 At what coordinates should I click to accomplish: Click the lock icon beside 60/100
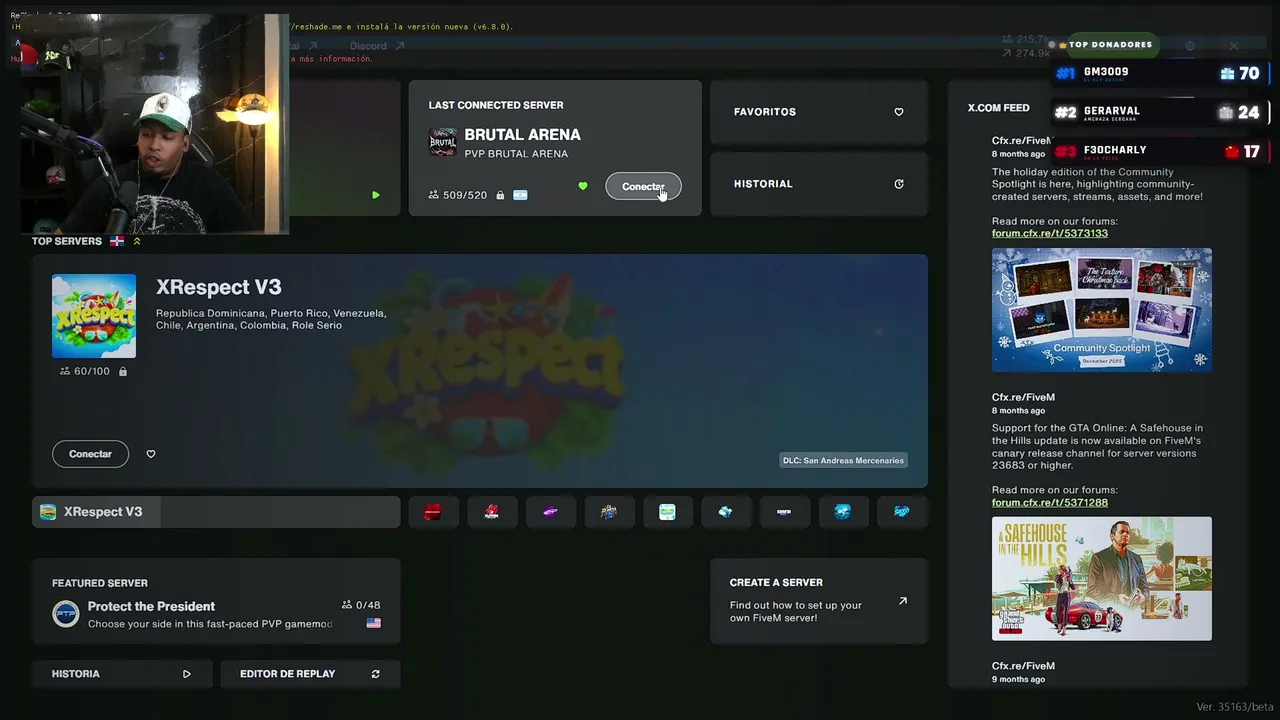click(x=123, y=372)
